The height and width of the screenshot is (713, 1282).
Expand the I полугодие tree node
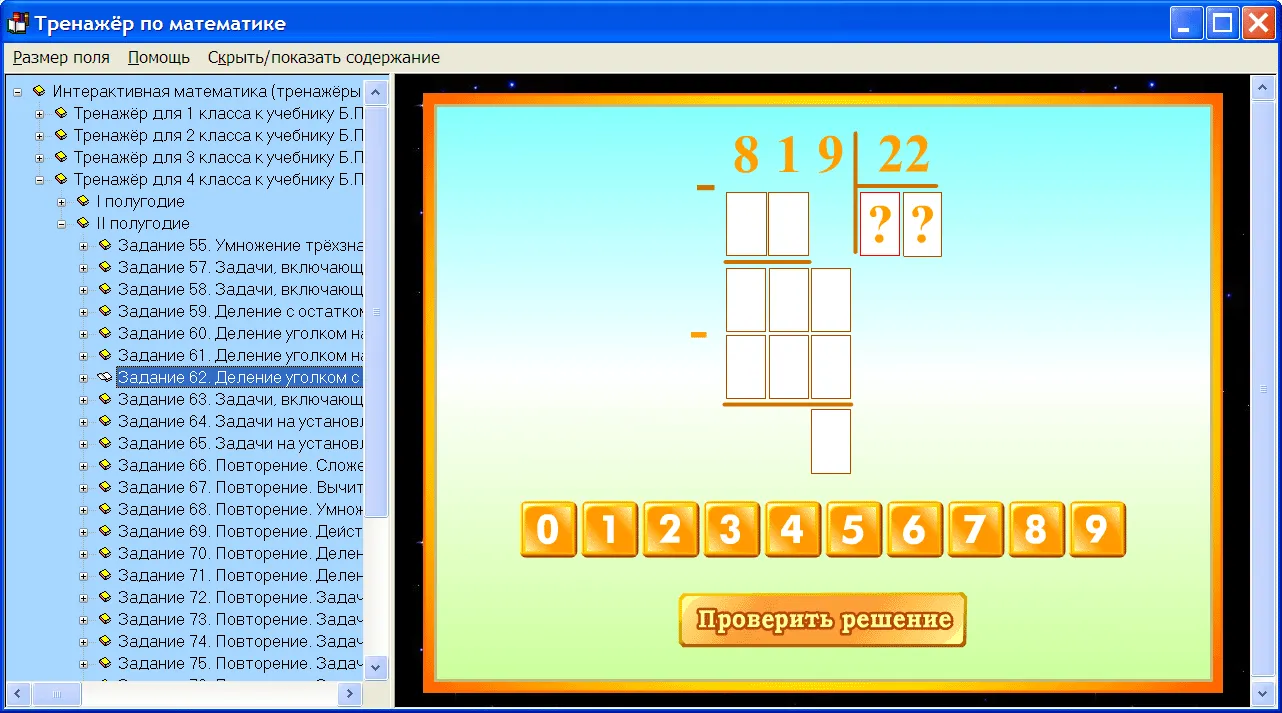click(61, 201)
